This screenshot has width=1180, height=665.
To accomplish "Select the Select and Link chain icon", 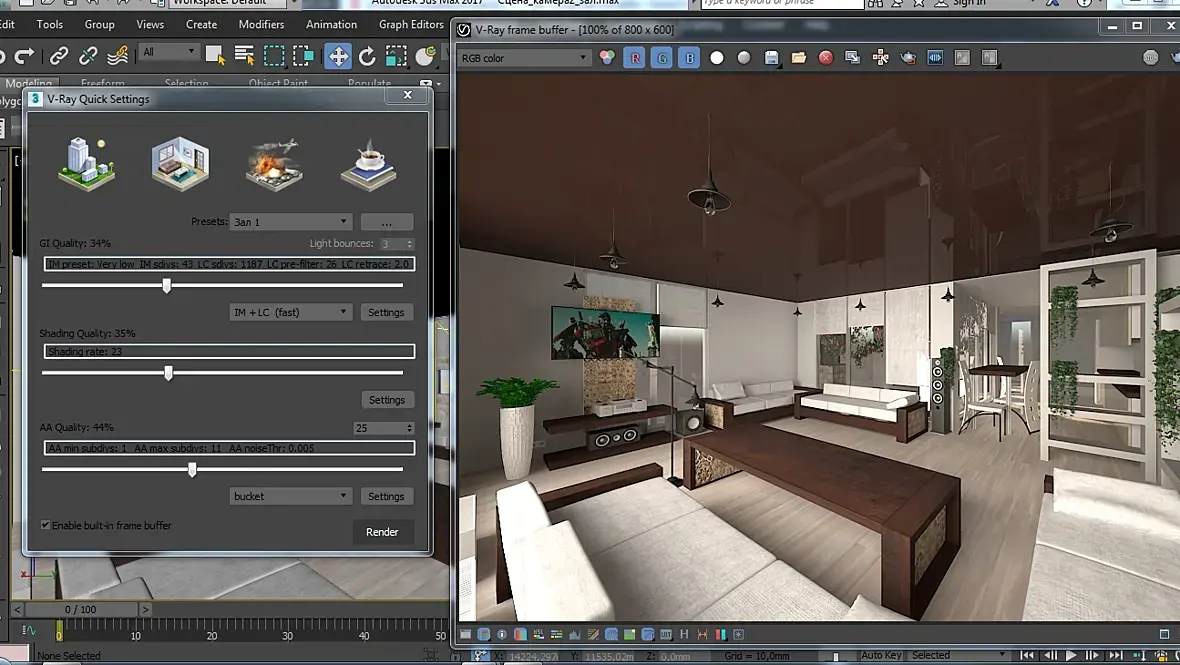I will coord(58,55).
